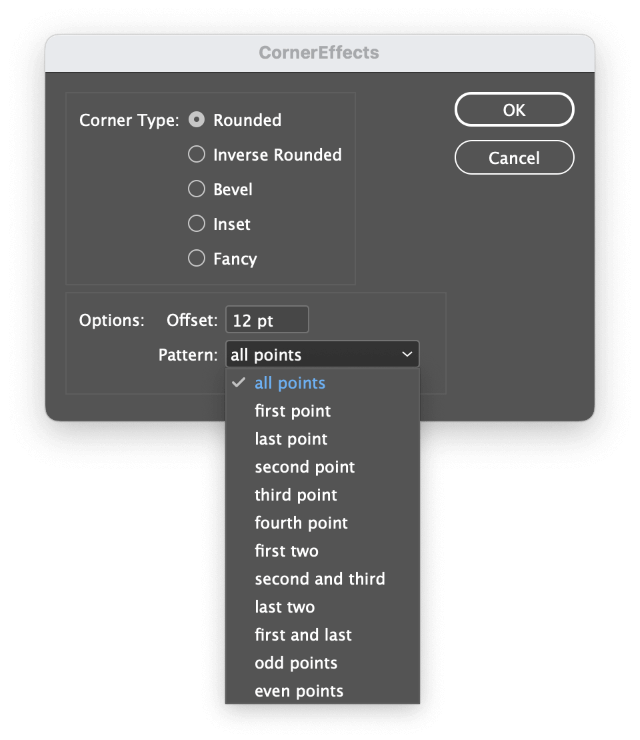Image resolution: width=640 pixels, height=740 pixels.
Task: Choose second point in the list
Action: (x=322, y=467)
